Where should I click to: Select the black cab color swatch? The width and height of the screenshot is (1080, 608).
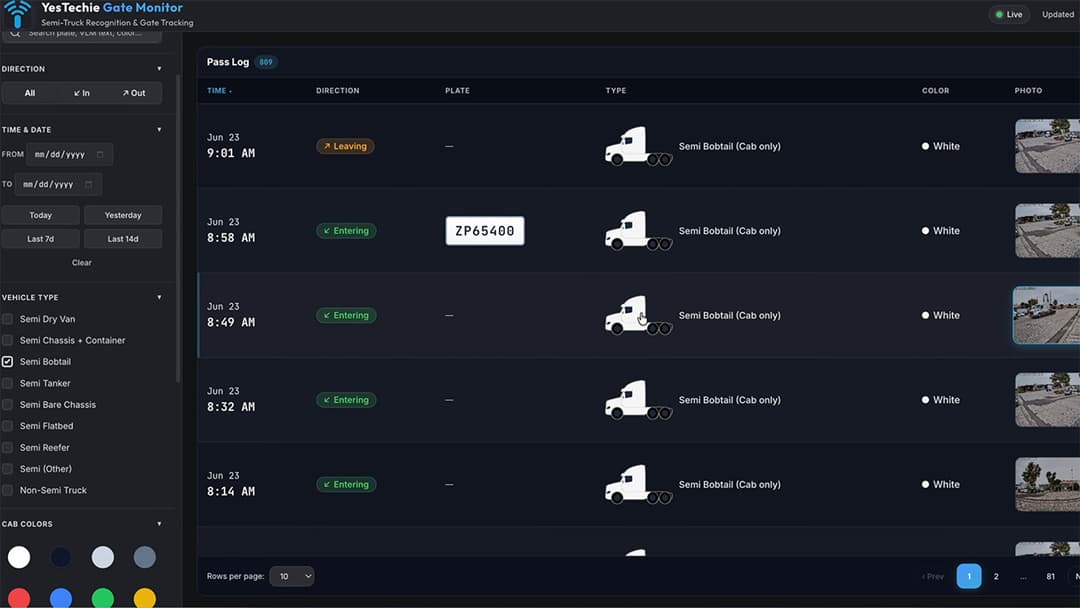pos(61,557)
